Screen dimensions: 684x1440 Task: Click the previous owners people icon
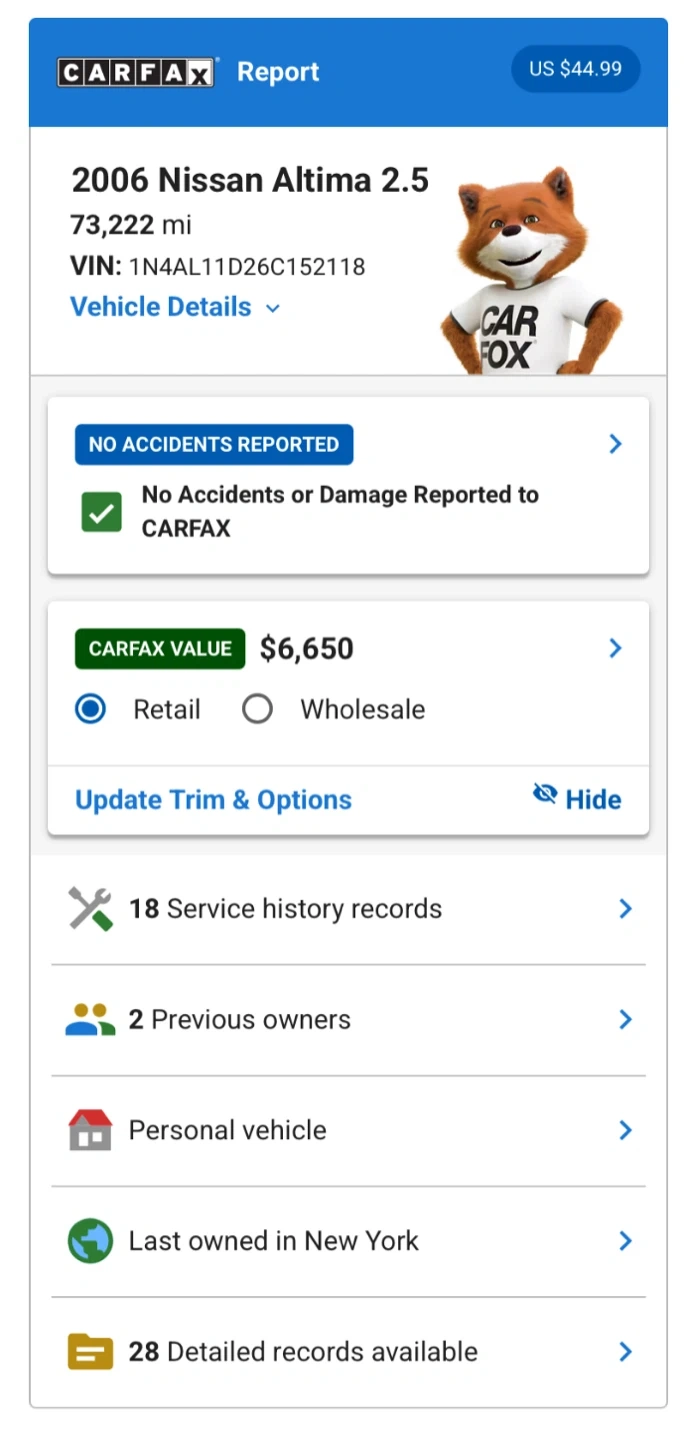90,1020
